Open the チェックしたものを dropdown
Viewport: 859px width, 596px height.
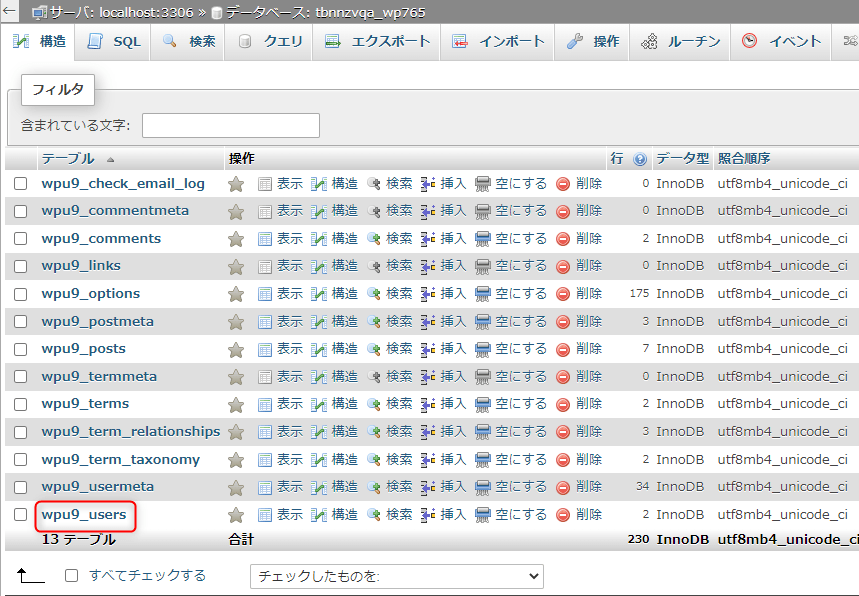coord(397,576)
